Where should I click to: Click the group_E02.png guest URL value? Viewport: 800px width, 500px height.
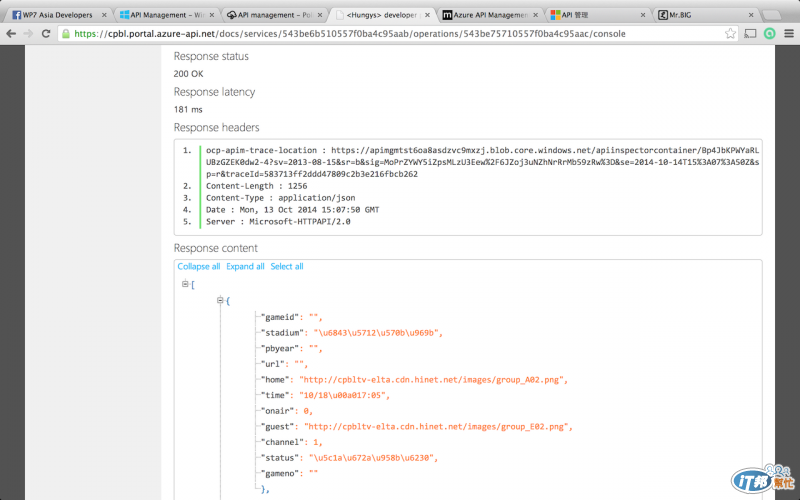tap(438, 427)
